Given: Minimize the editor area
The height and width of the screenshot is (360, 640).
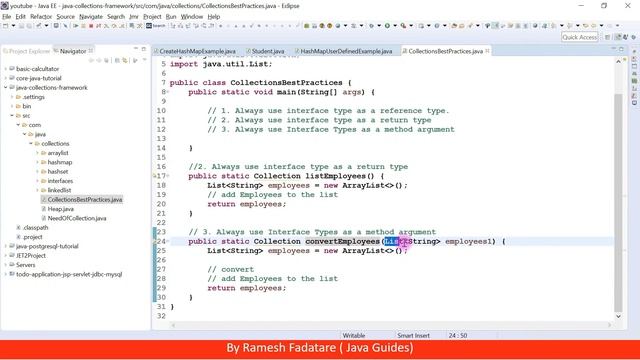Looking at the screenshot, I should tap(613, 48).
